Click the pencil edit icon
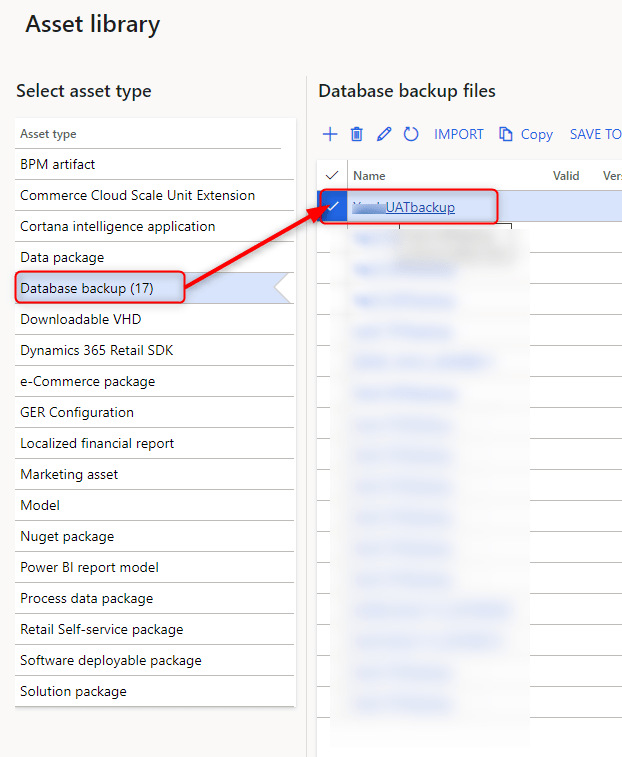This screenshot has width=622, height=757. tap(384, 134)
